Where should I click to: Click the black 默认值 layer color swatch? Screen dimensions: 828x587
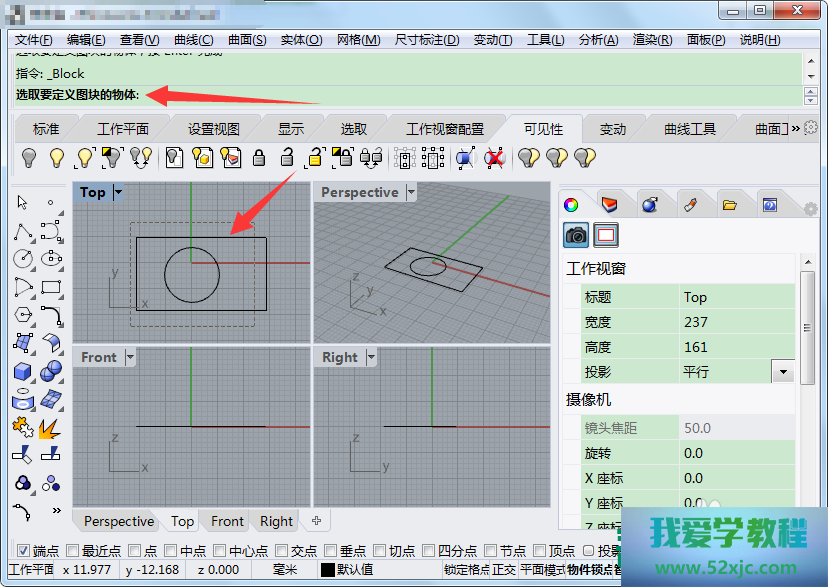(x=326, y=570)
